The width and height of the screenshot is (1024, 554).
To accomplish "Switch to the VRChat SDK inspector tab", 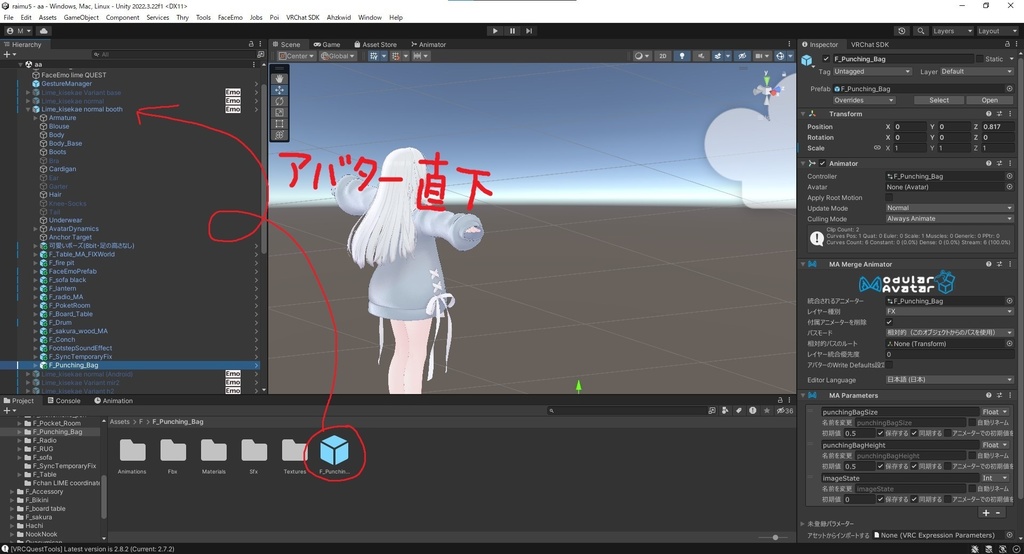I will coord(869,44).
